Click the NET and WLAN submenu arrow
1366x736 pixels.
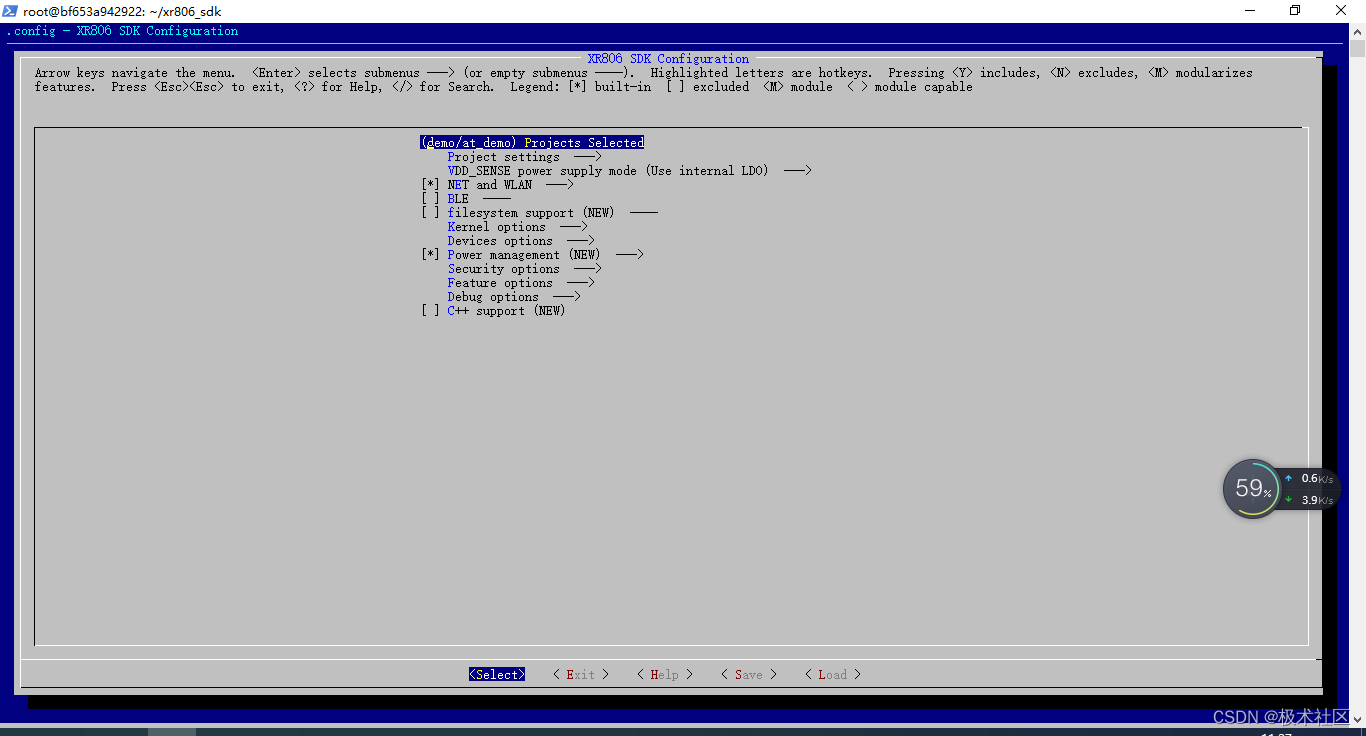[x=560, y=185]
